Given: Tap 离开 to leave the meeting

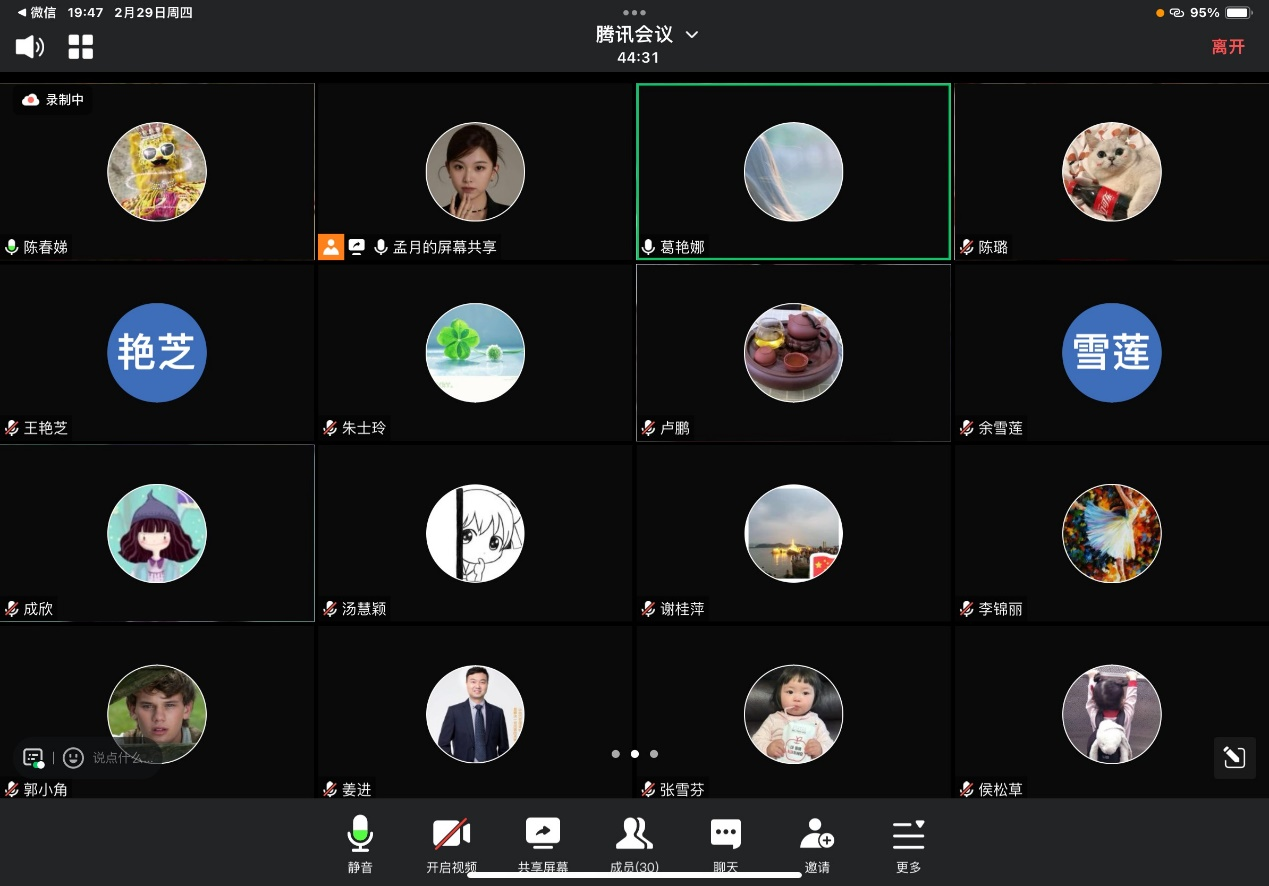Looking at the screenshot, I should click(1228, 47).
